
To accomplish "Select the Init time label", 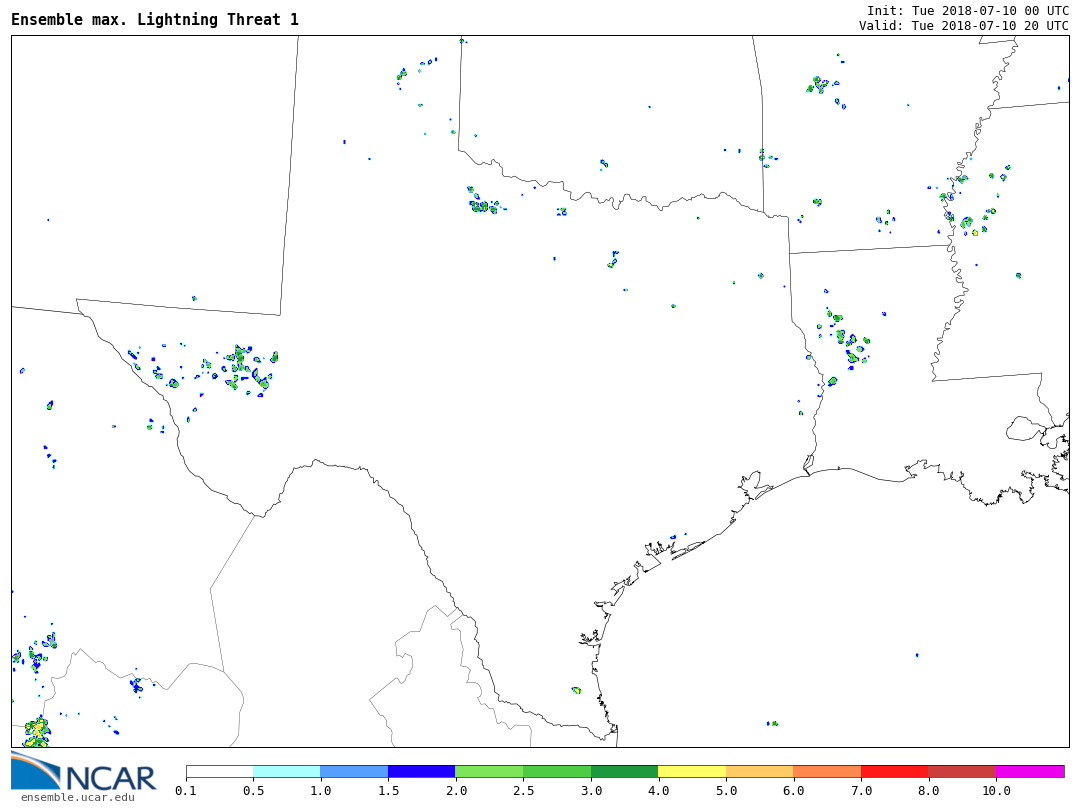I will coord(967,10).
